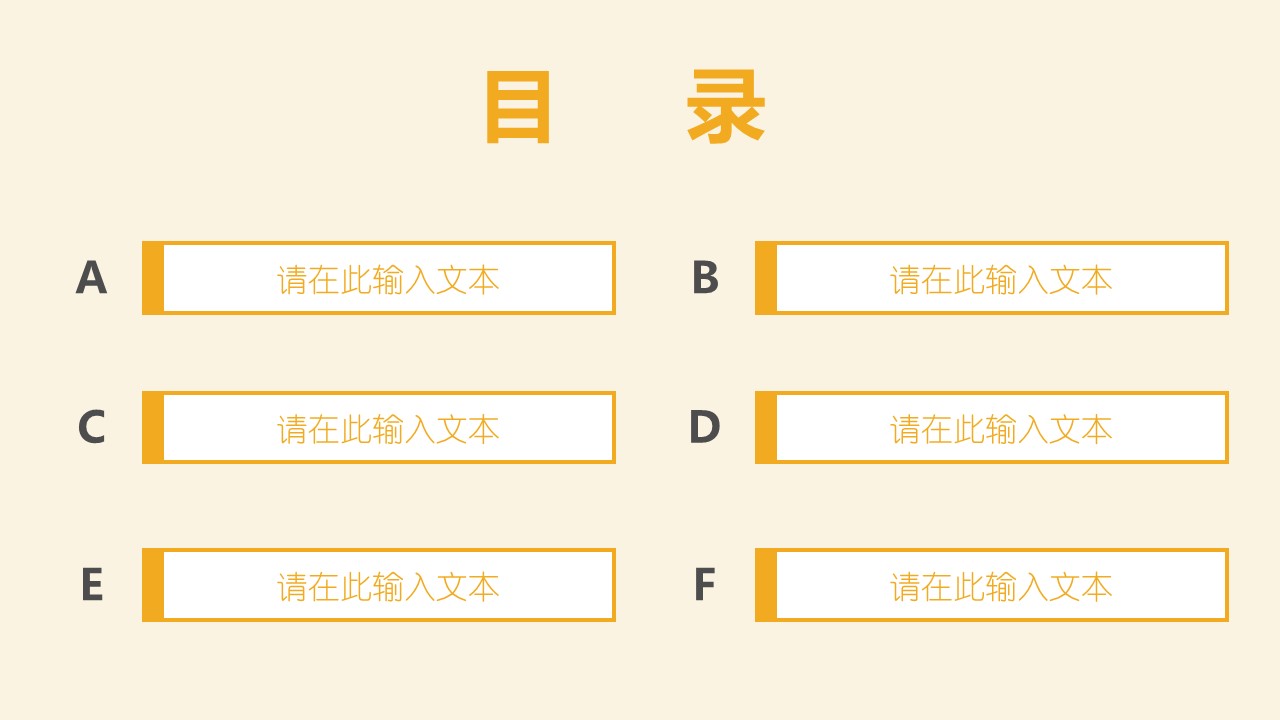Select the letter C label
This screenshot has width=1280, height=720.
click(91, 427)
